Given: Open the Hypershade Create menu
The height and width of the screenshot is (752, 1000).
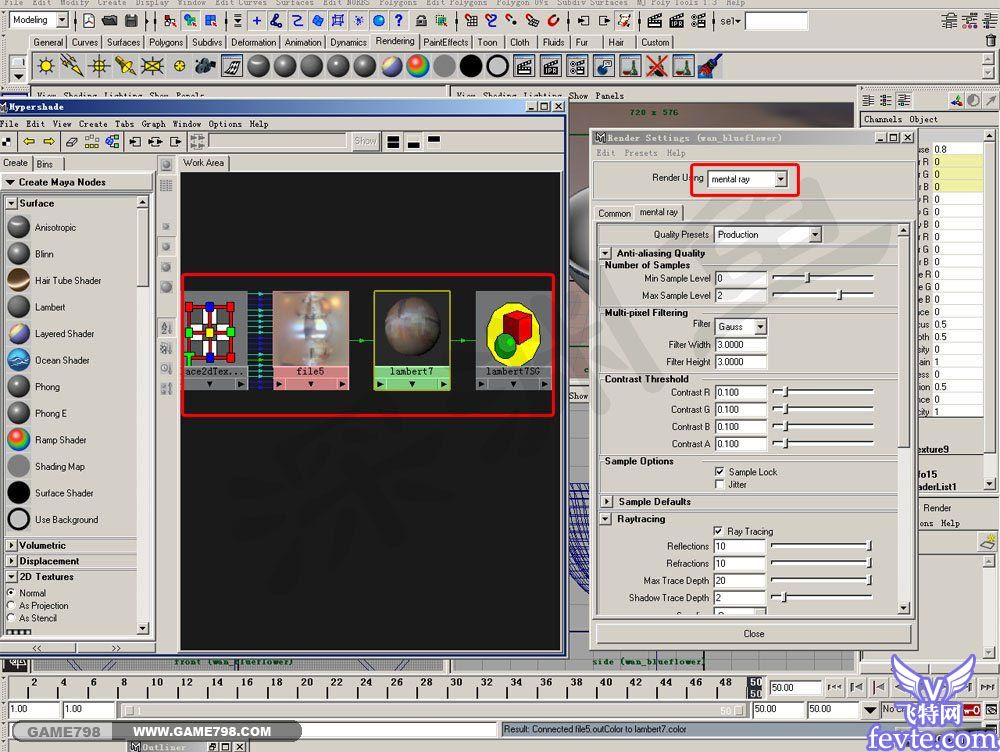Looking at the screenshot, I should click(x=93, y=124).
